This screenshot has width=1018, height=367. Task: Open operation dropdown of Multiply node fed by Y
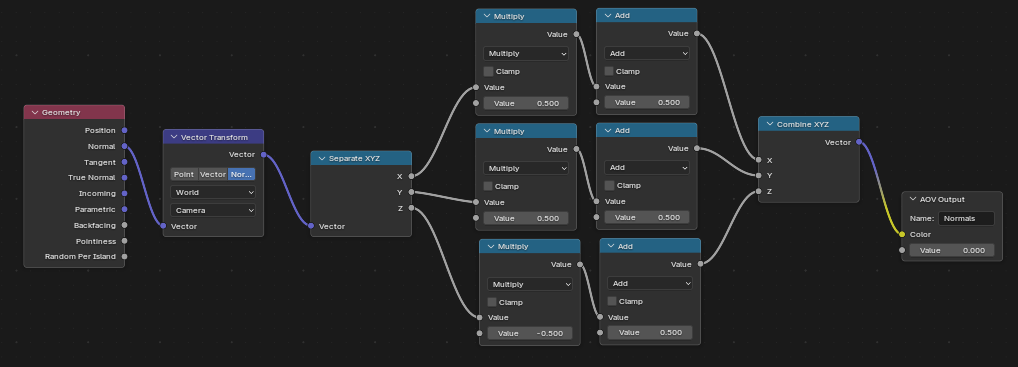point(526,168)
